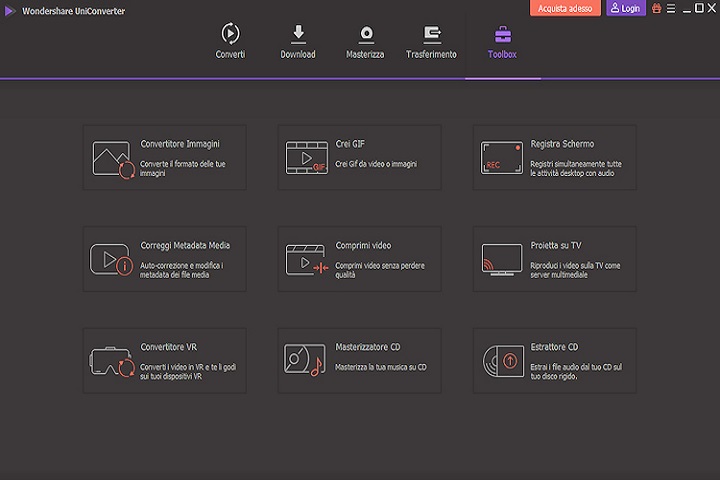720x480 pixels.
Task: Click the Login button
Action: [626, 8]
